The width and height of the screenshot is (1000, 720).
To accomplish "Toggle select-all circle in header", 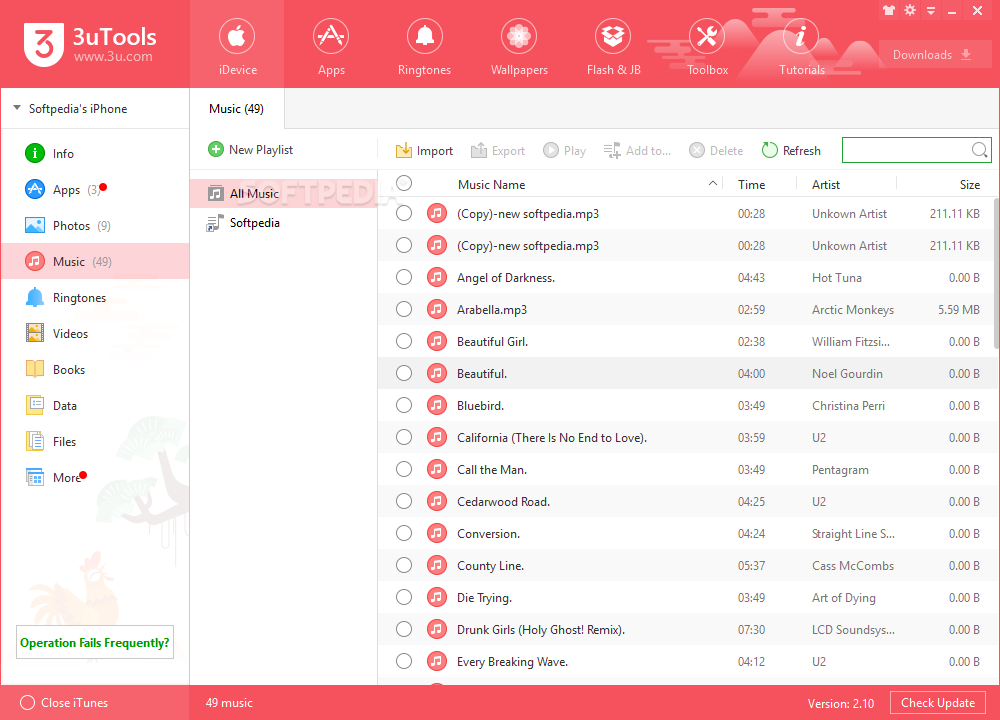I will pos(404,184).
